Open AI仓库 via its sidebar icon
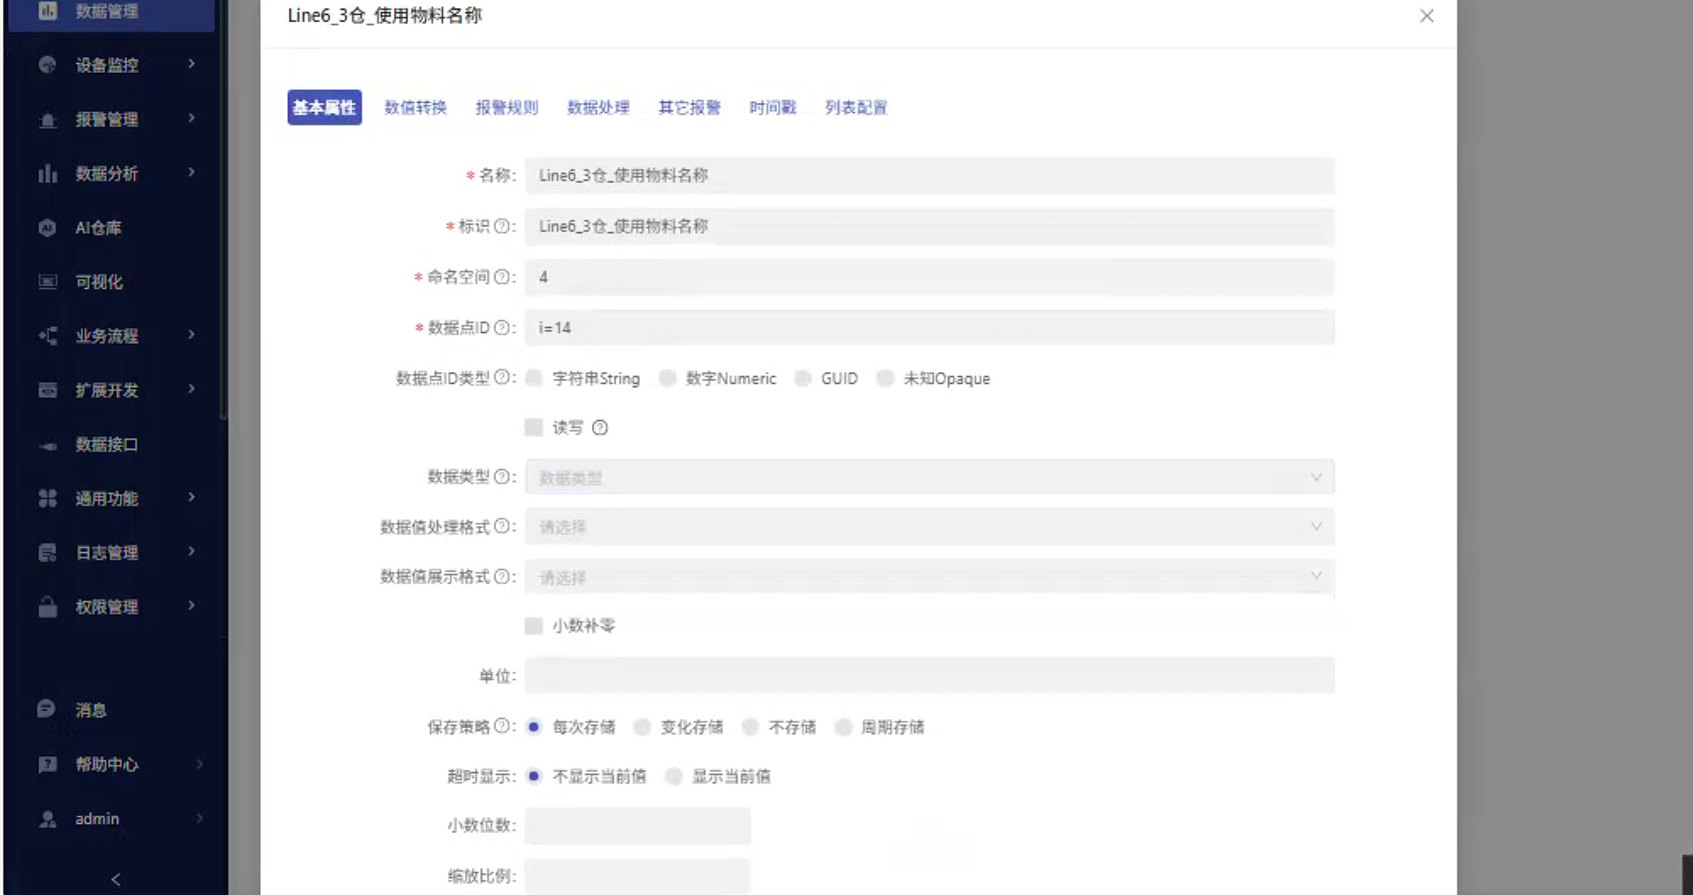Viewport: 1693px width, 895px height. point(47,228)
